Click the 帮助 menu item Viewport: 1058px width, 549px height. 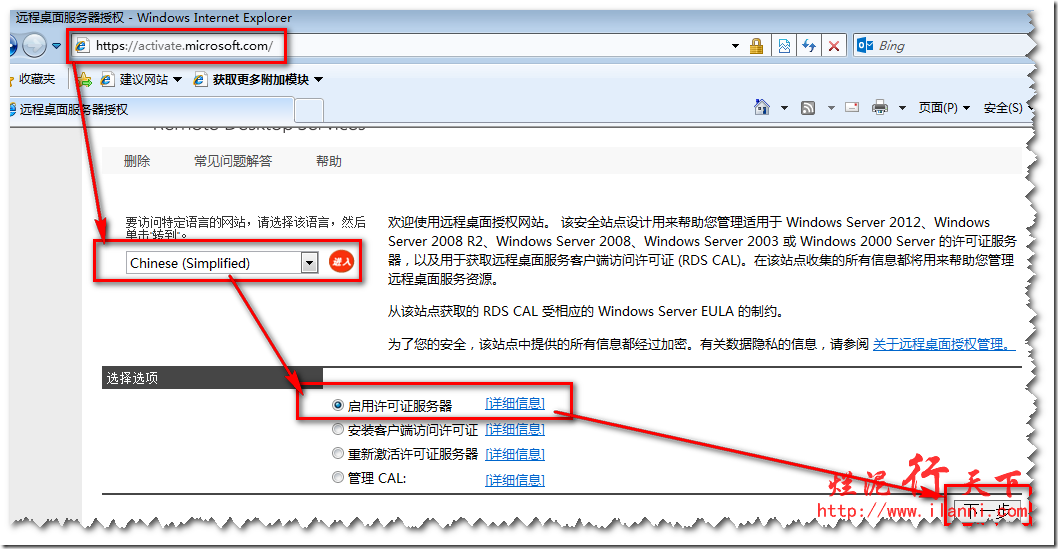[x=329, y=161]
